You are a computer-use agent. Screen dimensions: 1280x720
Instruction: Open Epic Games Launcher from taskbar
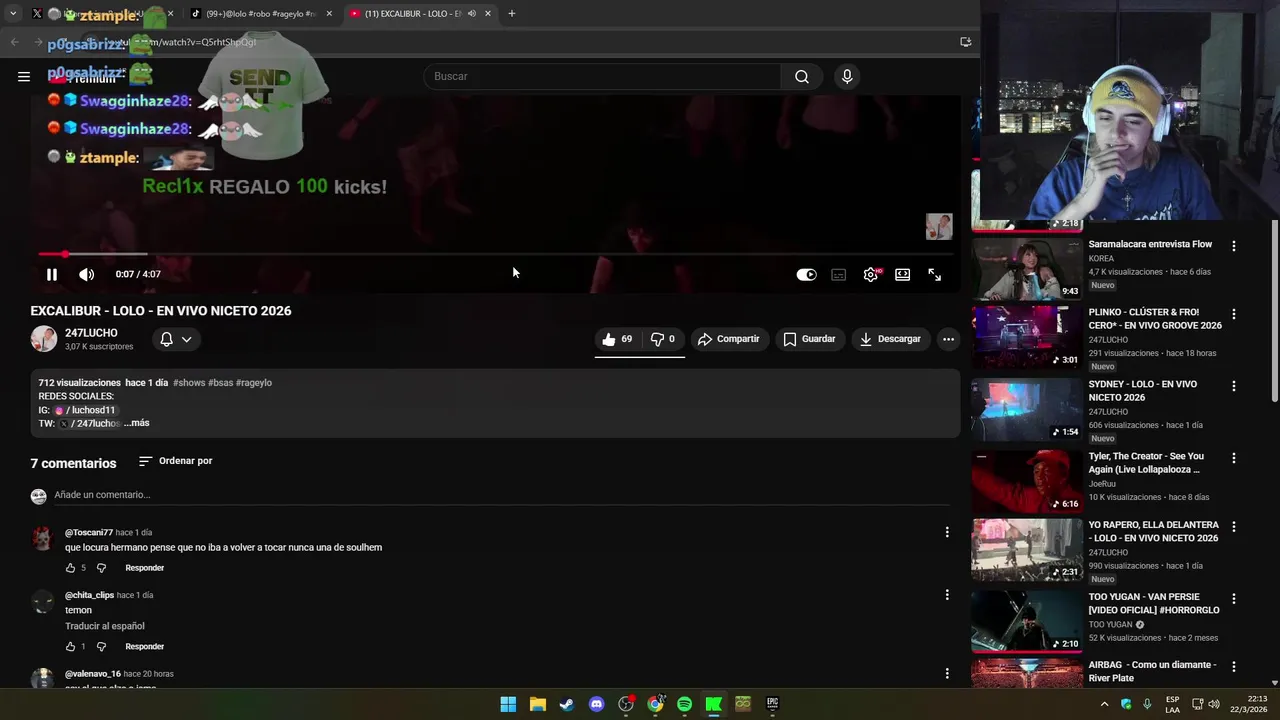(x=772, y=704)
